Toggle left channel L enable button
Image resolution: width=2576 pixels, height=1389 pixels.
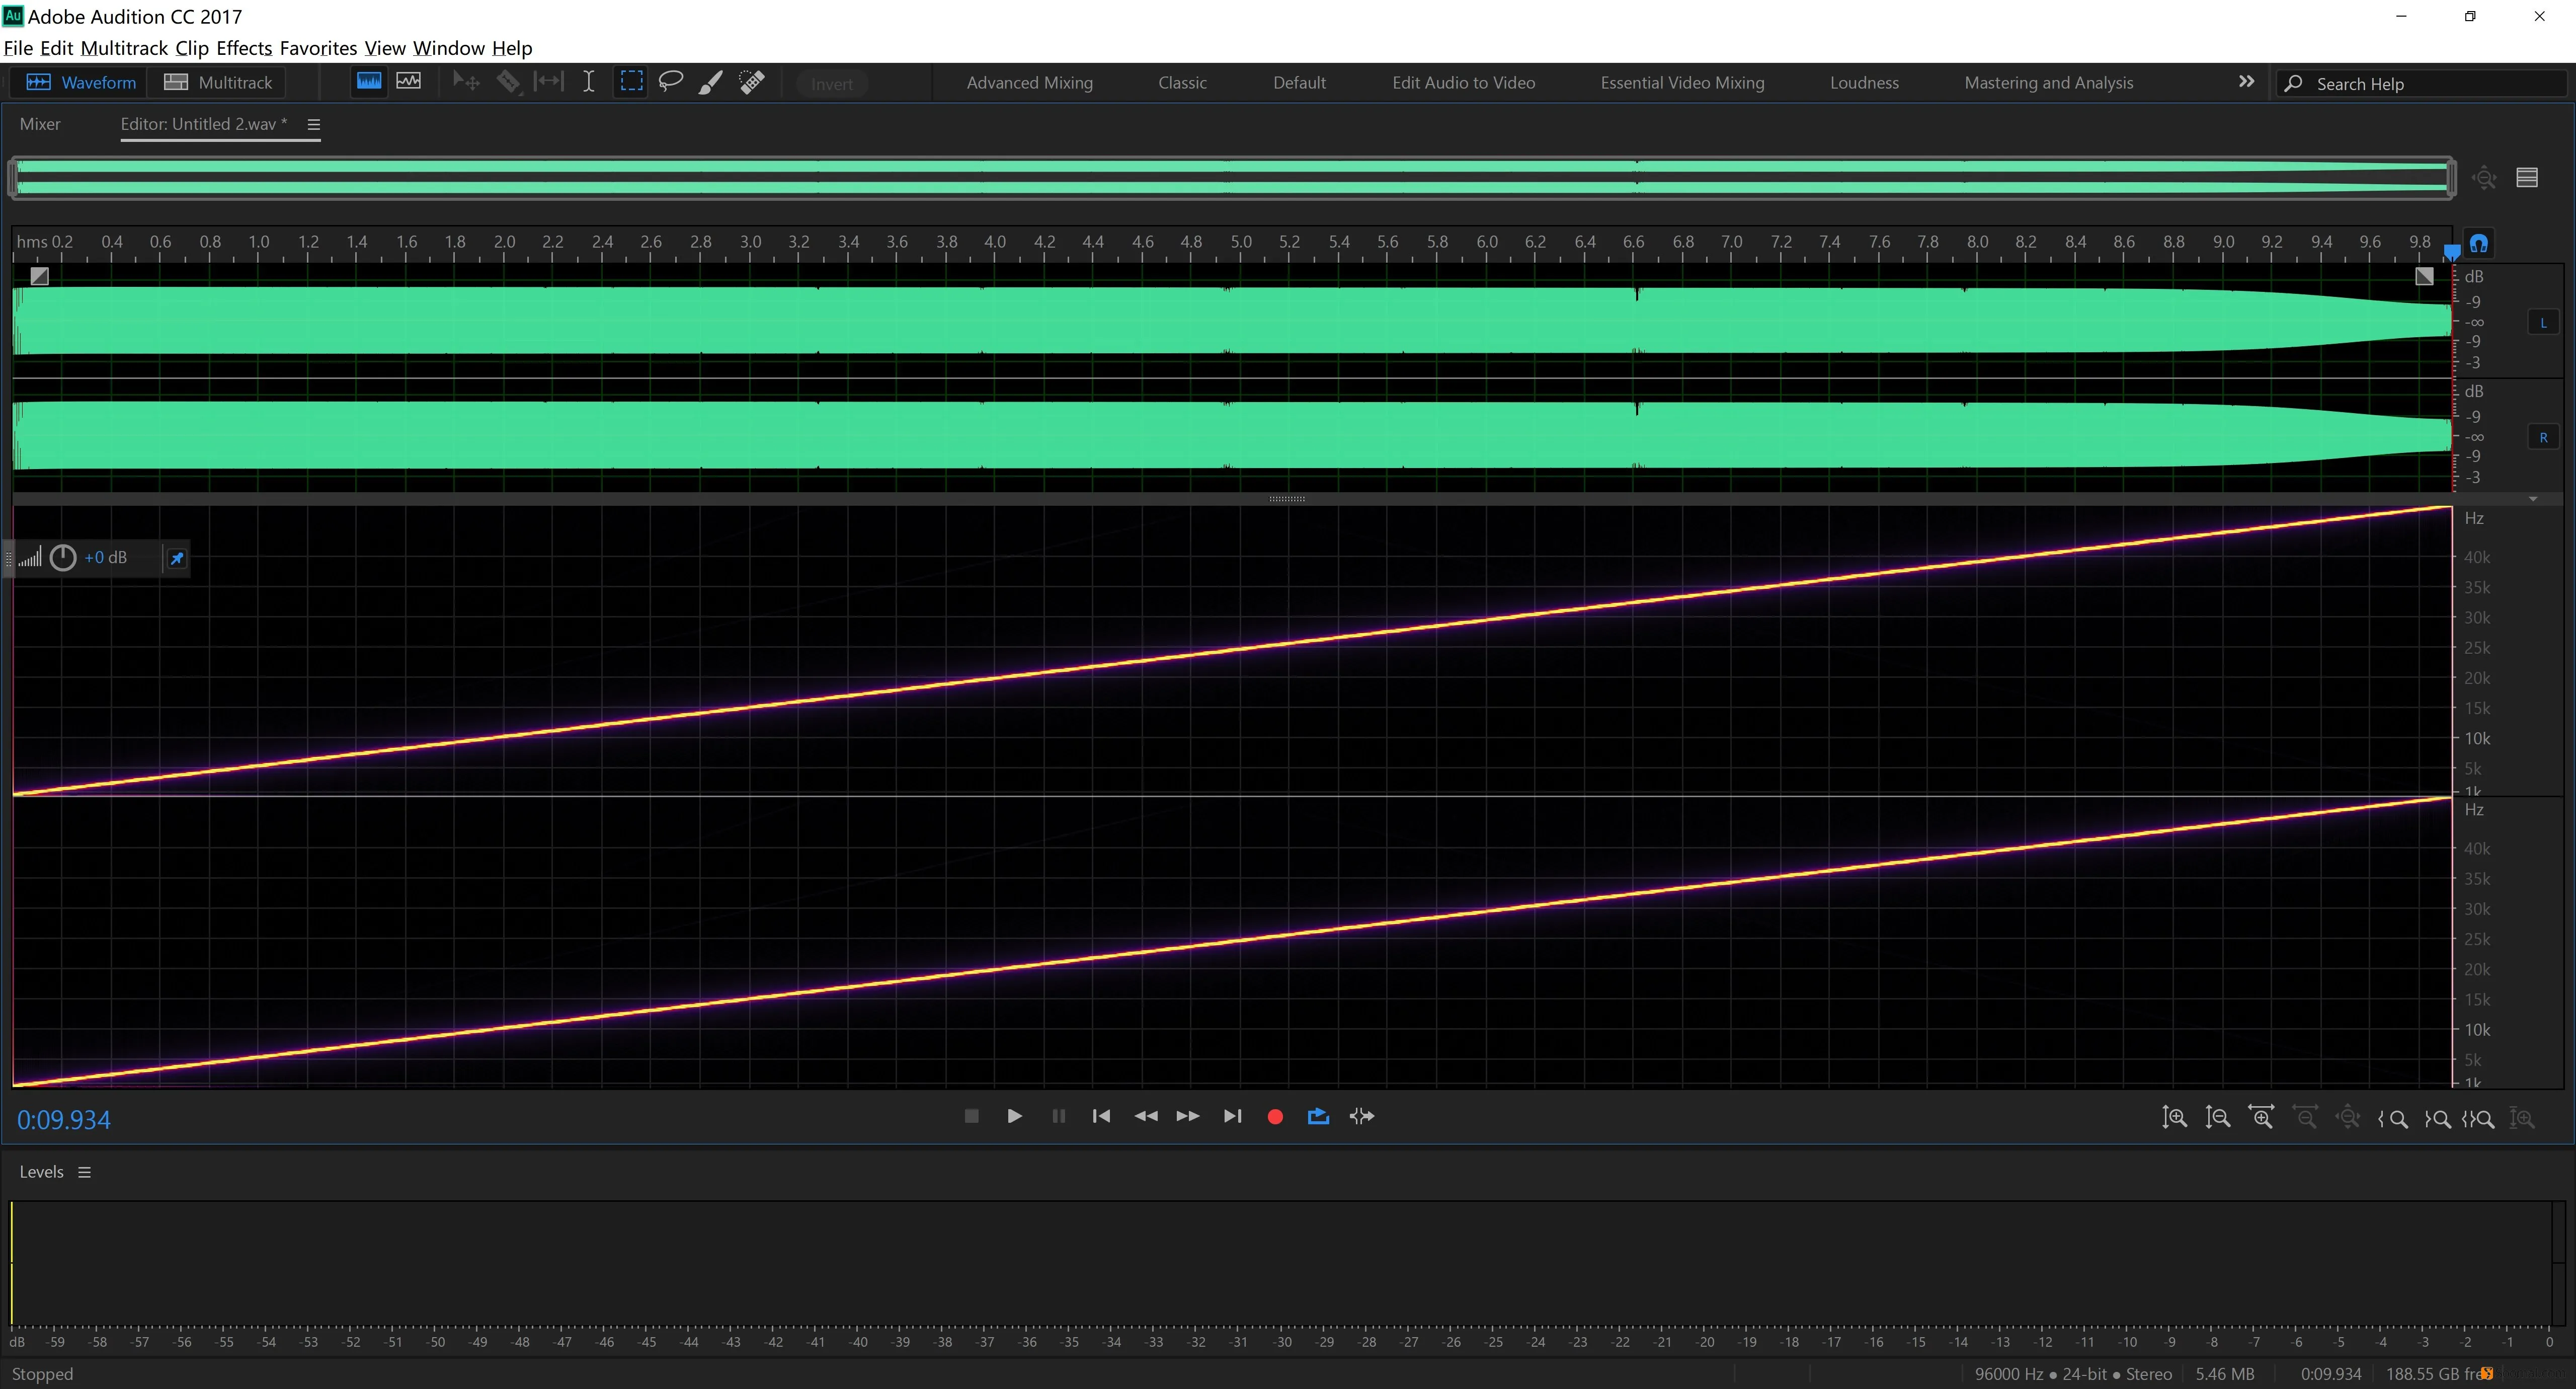(x=2543, y=322)
